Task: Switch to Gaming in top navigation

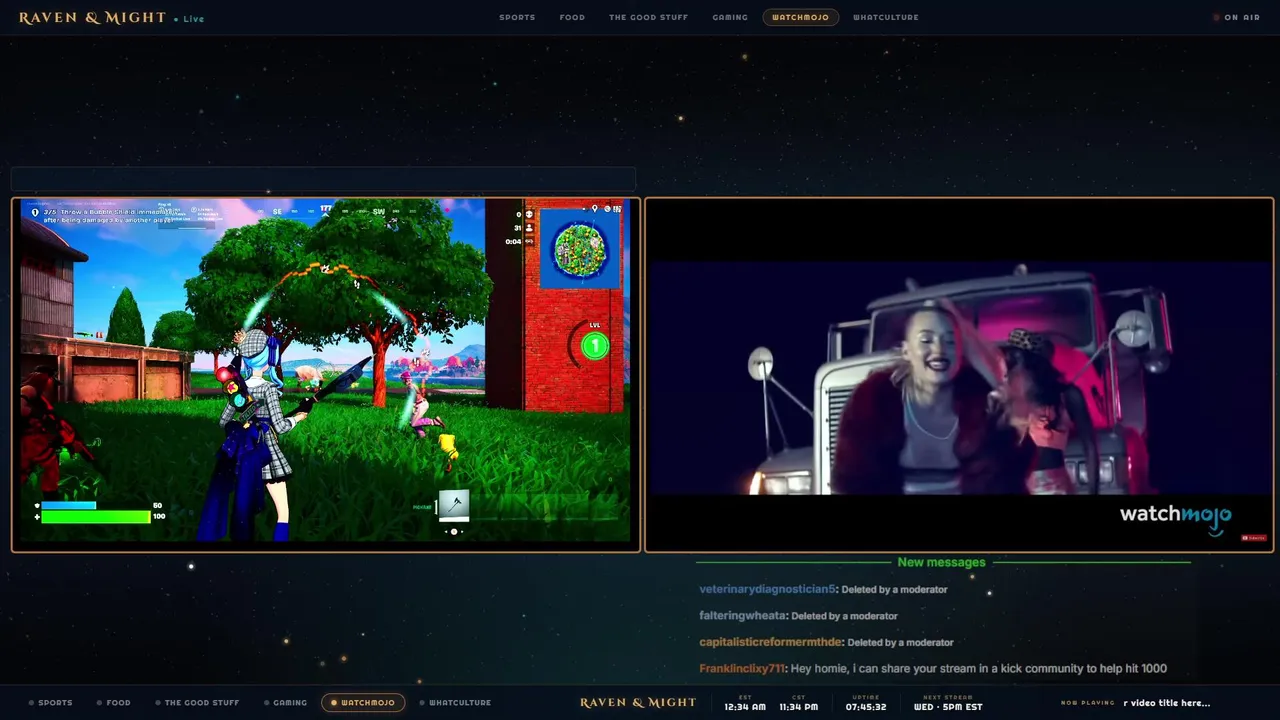Action: click(x=730, y=17)
